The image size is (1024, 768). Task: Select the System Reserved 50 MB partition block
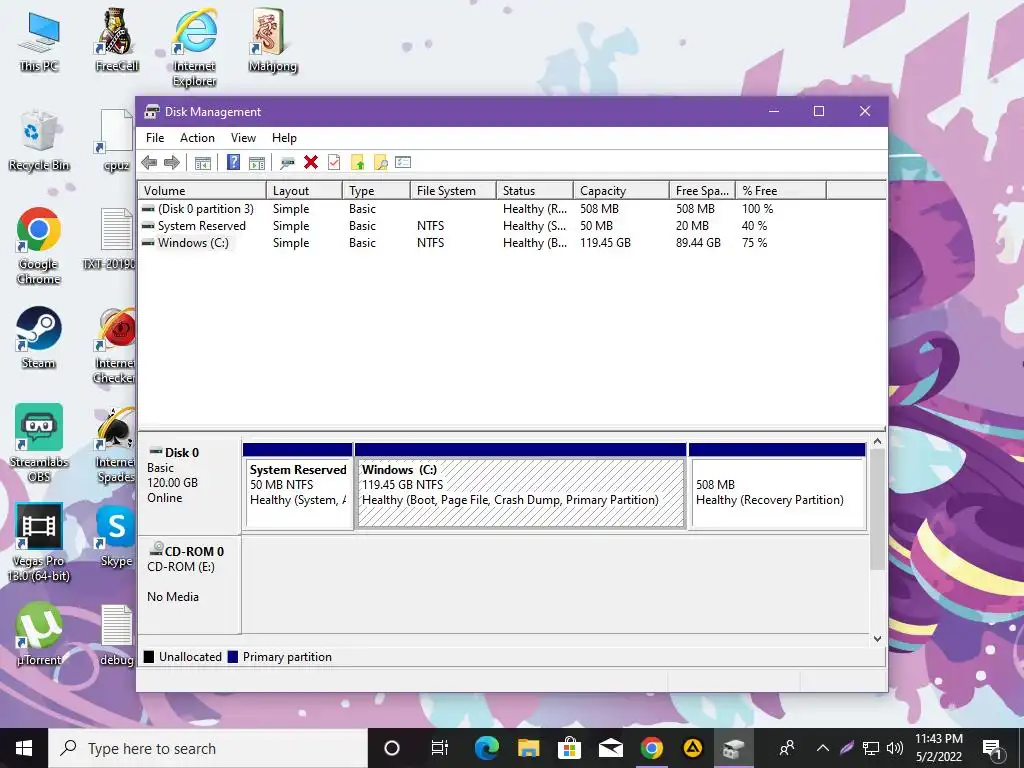click(298, 486)
